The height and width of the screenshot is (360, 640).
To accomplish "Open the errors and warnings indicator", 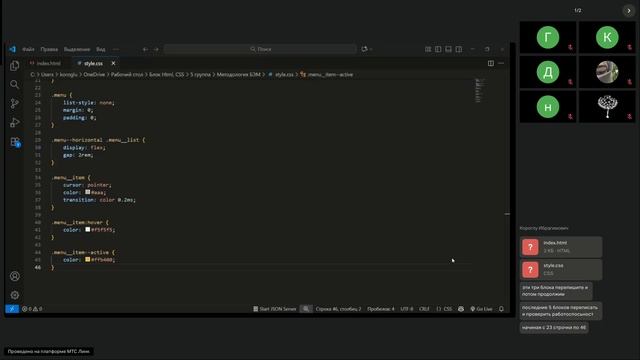I will pyautogui.click(x=32, y=309).
